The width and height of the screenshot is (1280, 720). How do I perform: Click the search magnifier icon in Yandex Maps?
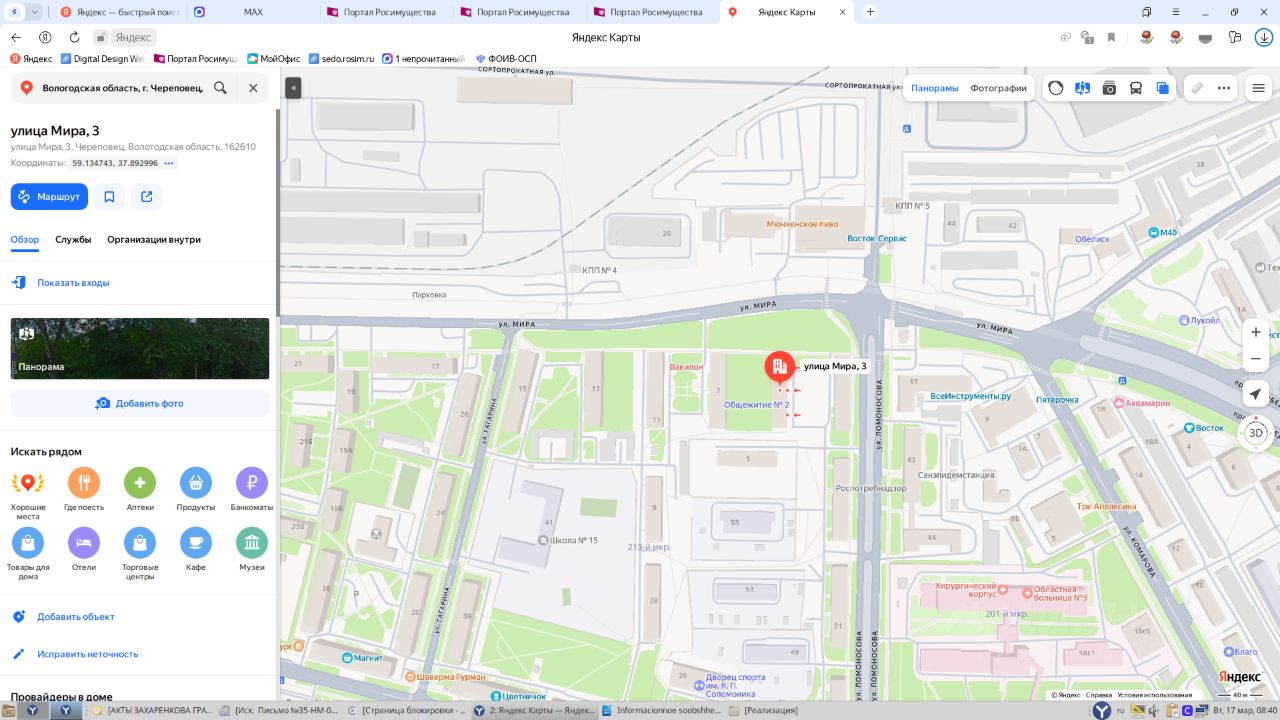(220, 88)
